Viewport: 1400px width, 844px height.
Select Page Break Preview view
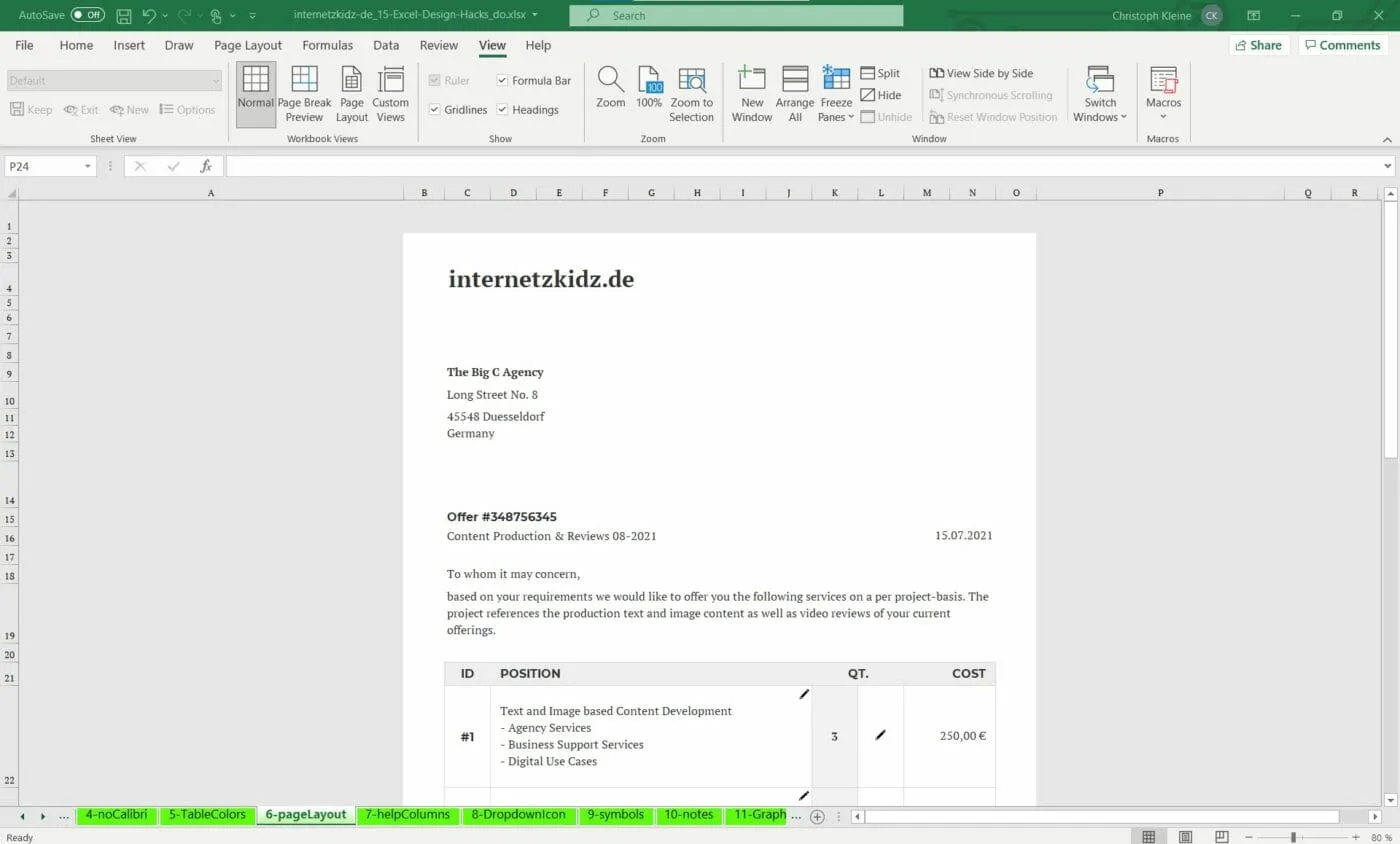pos(303,90)
